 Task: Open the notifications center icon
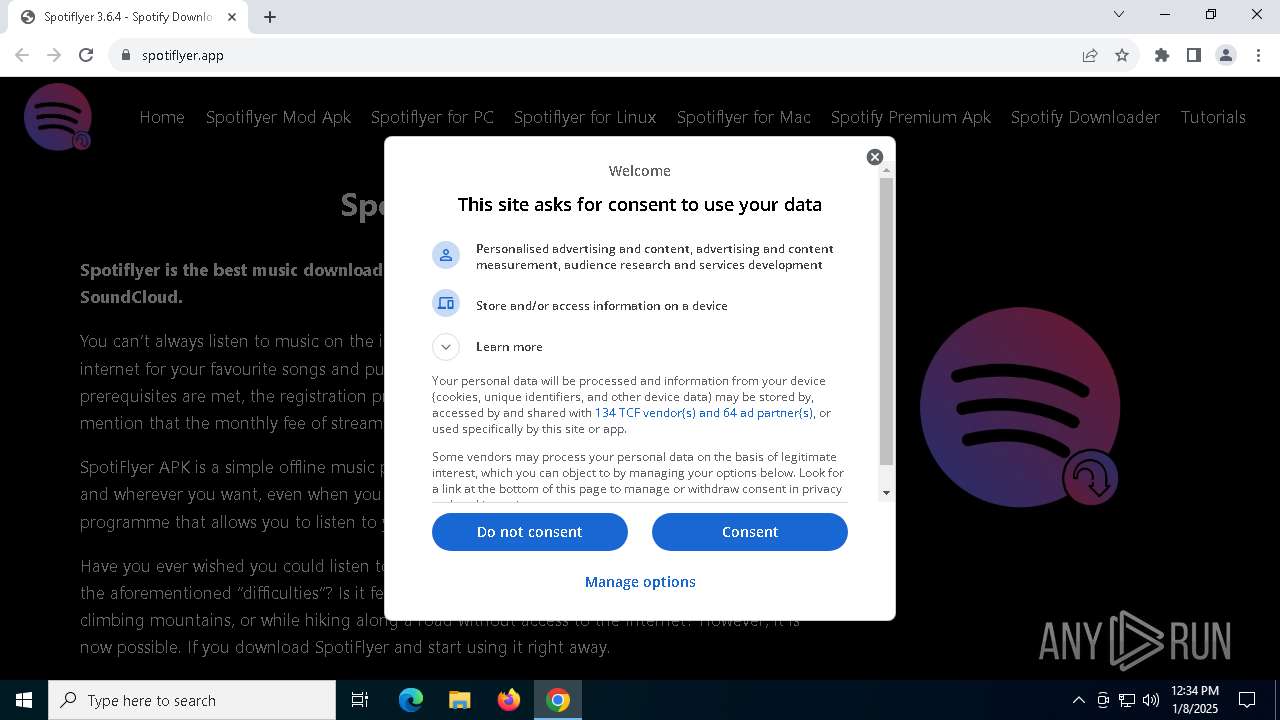point(1248,700)
